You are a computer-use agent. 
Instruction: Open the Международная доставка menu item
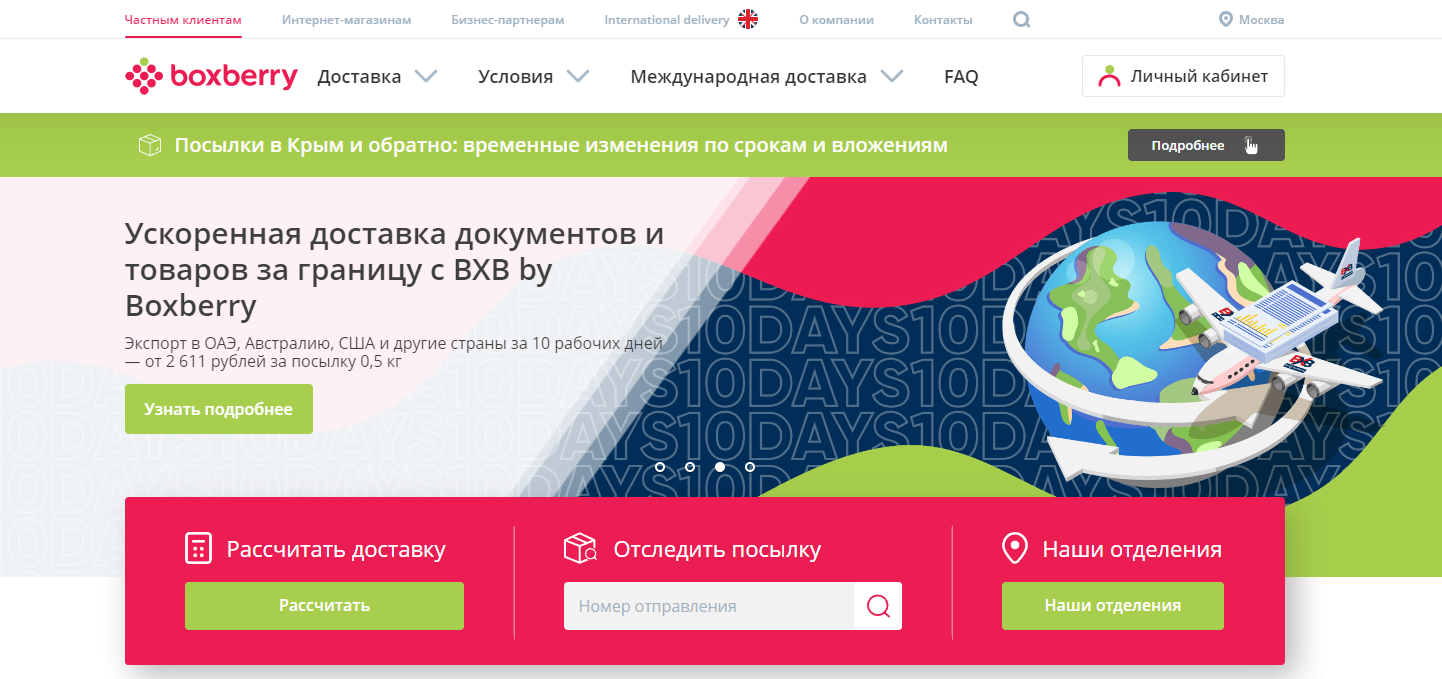(748, 77)
